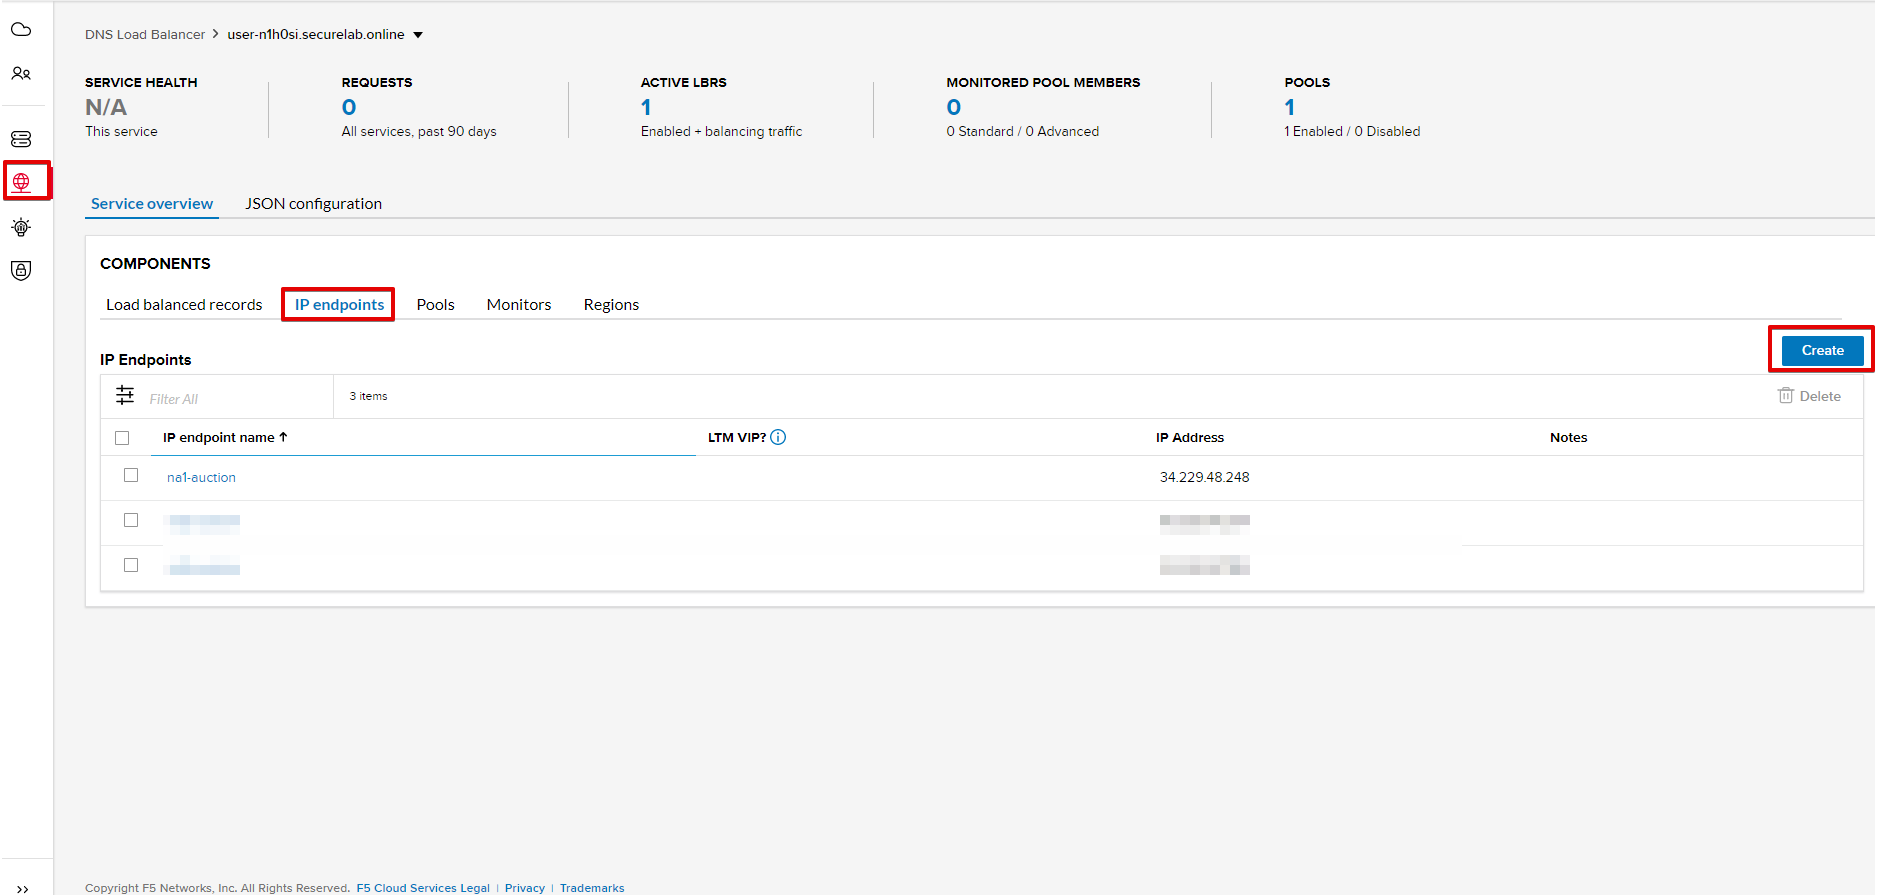This screenshot has width=1880, height=895.
Task: Open the Privacy footer link
Action: (525, 888)
